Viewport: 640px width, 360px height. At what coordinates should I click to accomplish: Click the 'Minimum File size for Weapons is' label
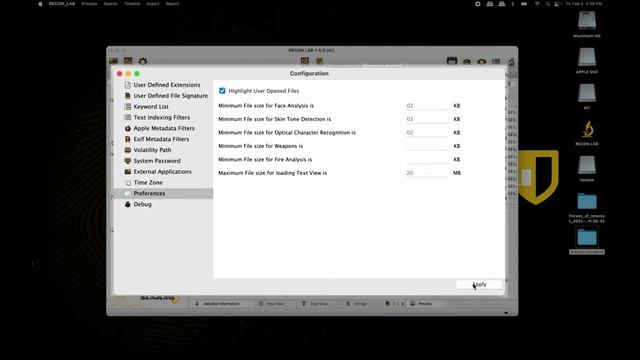coord(260,146)
